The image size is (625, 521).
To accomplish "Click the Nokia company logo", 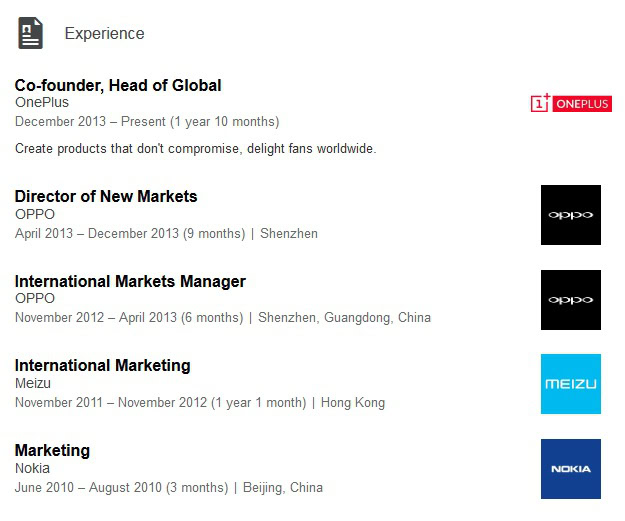I will [x=570, y=468].
